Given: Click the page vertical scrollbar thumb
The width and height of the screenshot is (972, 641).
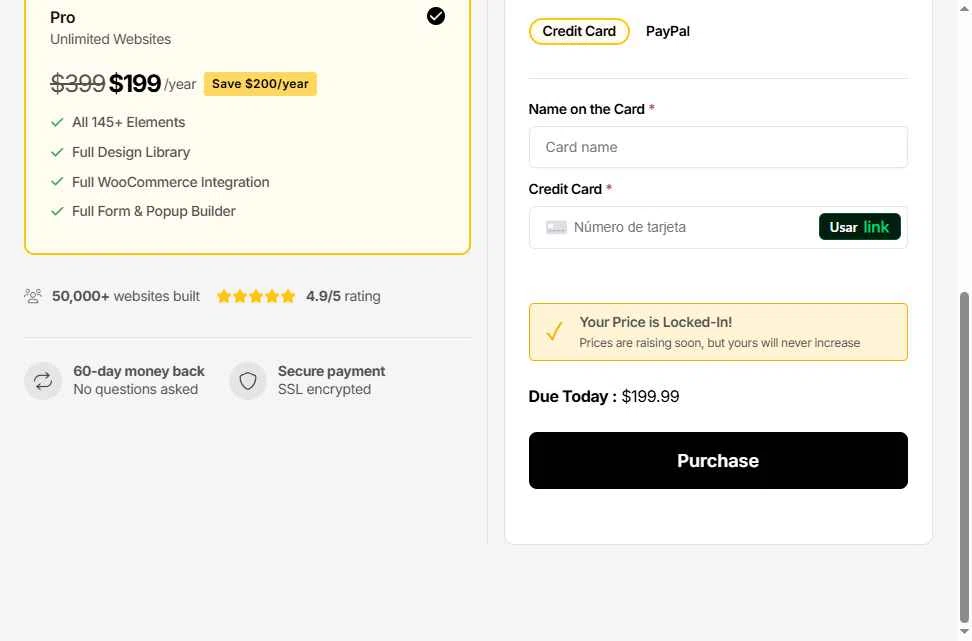Looking at the screenshot, I should tap(964, 457).
